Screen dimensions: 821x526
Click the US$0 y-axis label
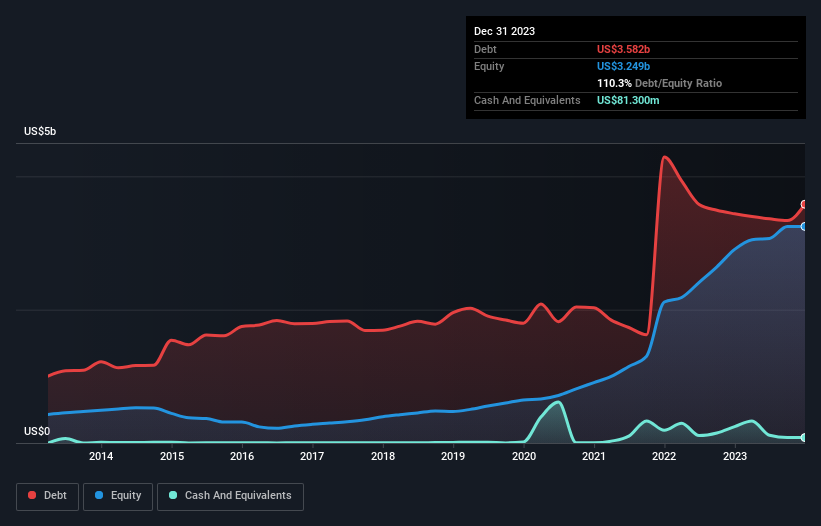37,431
